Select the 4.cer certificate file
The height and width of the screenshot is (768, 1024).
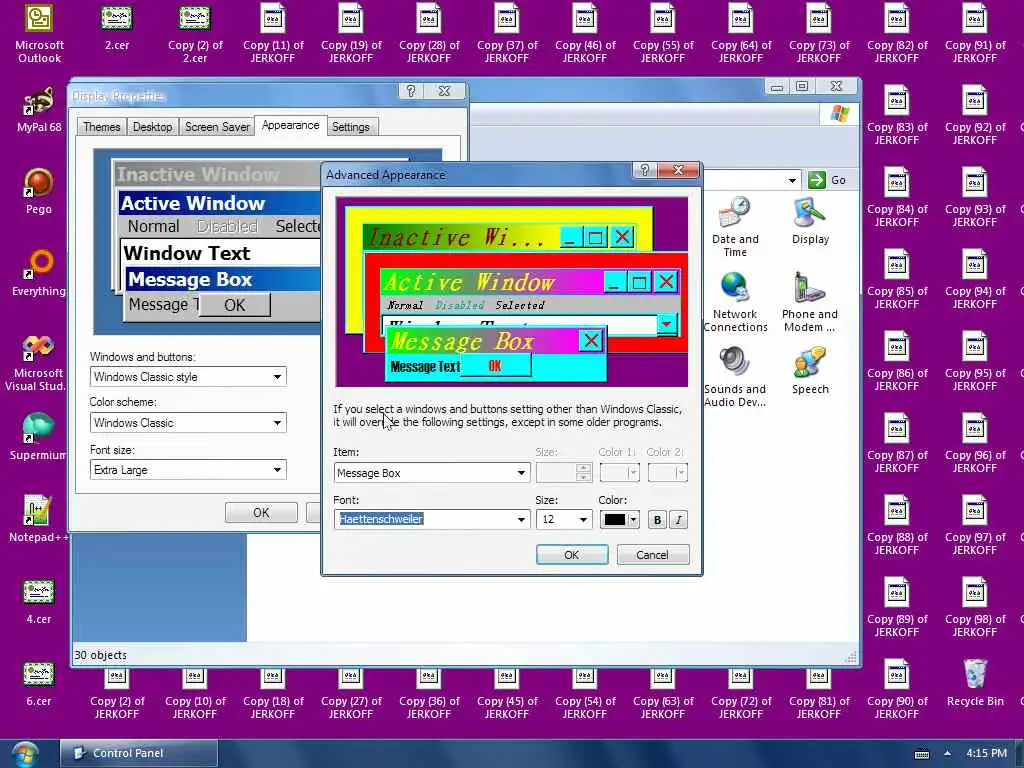point(39,601)
